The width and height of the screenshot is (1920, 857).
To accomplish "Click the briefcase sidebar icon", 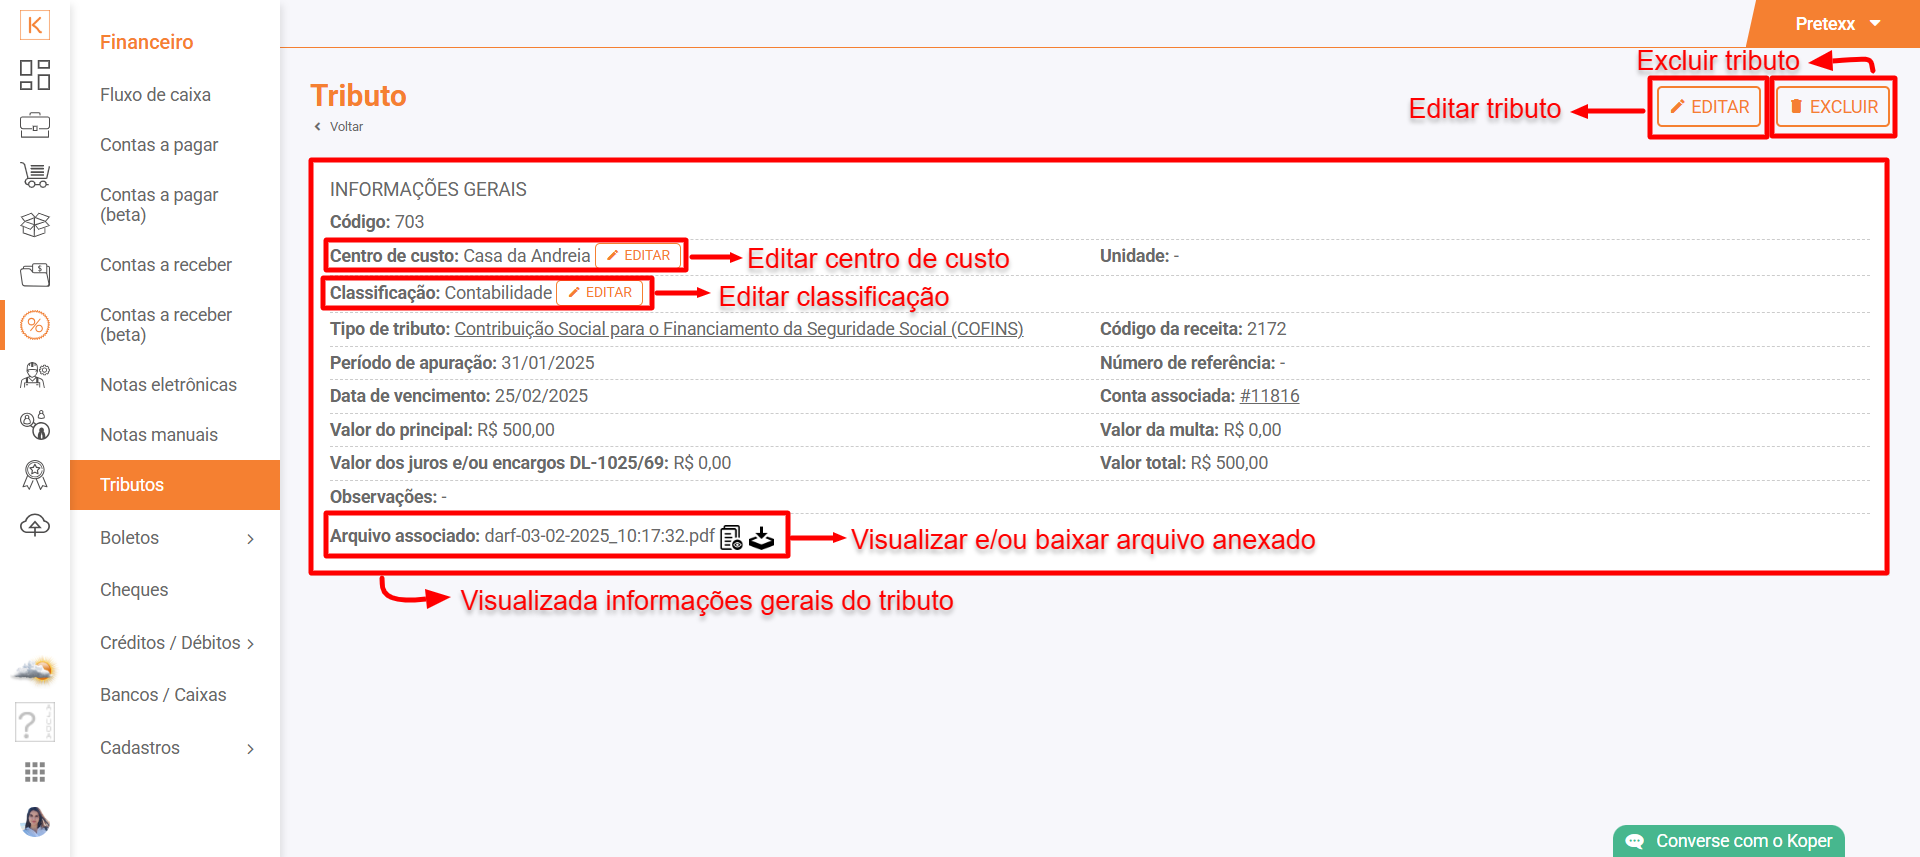I will click(x=35, y=125).
